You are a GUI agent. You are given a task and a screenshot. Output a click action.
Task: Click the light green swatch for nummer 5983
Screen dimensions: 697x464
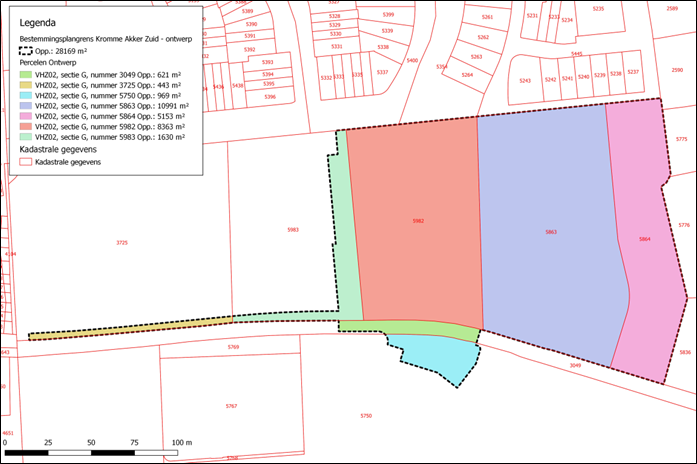pyautogui.click(x=26, y=137)
